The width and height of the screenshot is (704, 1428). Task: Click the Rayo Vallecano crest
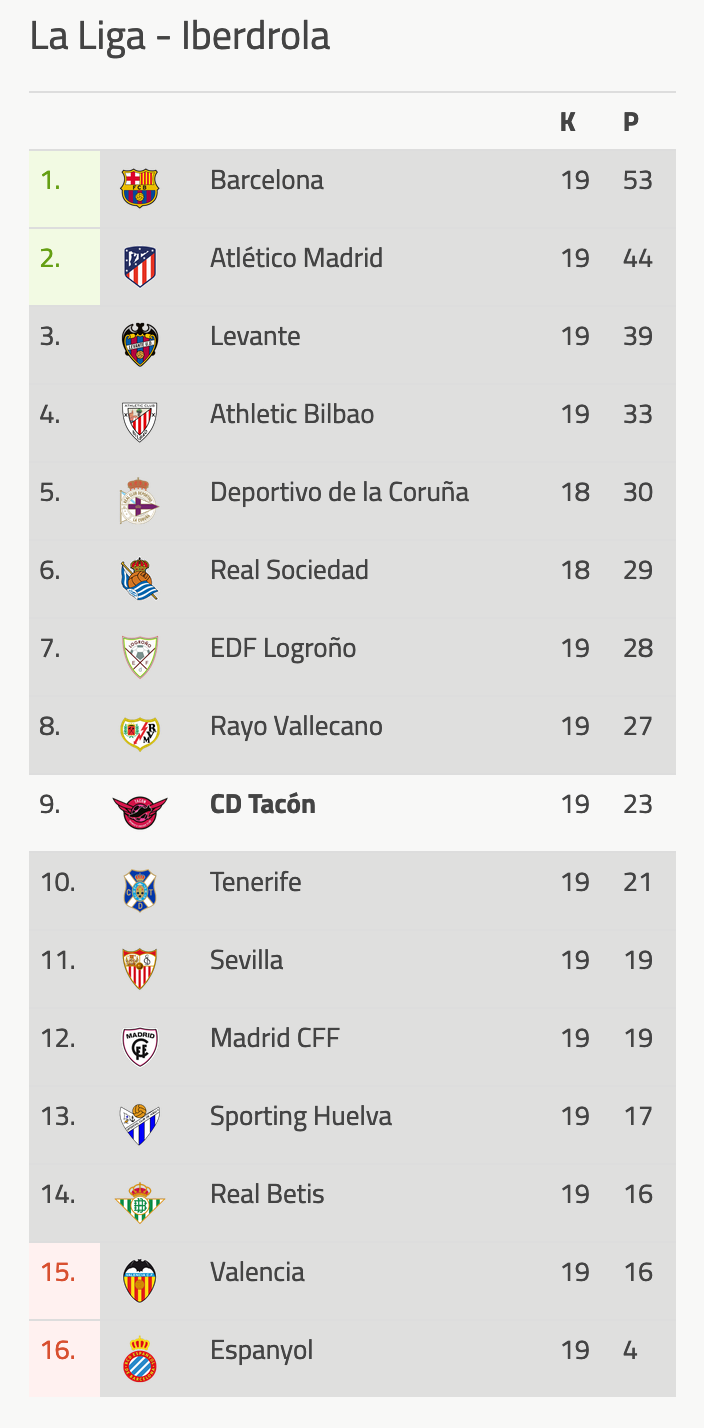click(139, 734)
